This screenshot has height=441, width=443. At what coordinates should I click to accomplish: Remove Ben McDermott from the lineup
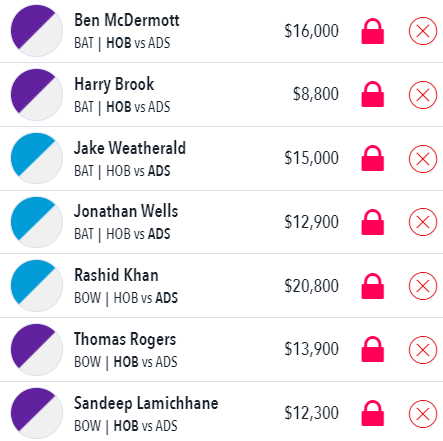pos(423,31)
